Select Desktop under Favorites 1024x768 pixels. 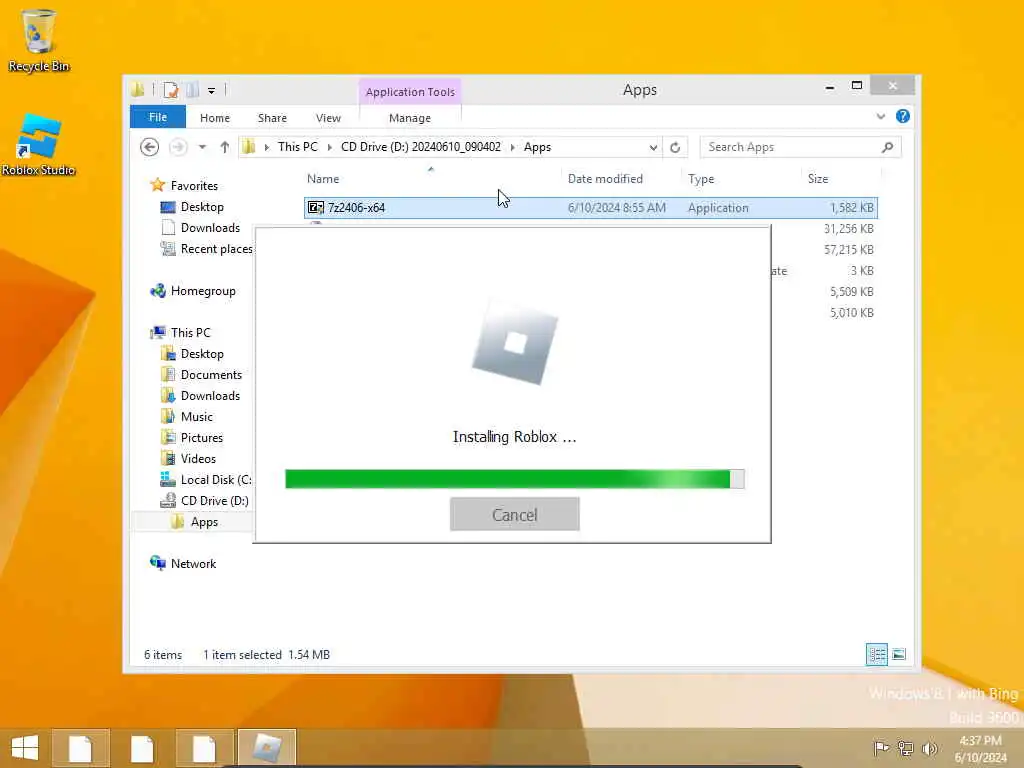click(202, 207)
